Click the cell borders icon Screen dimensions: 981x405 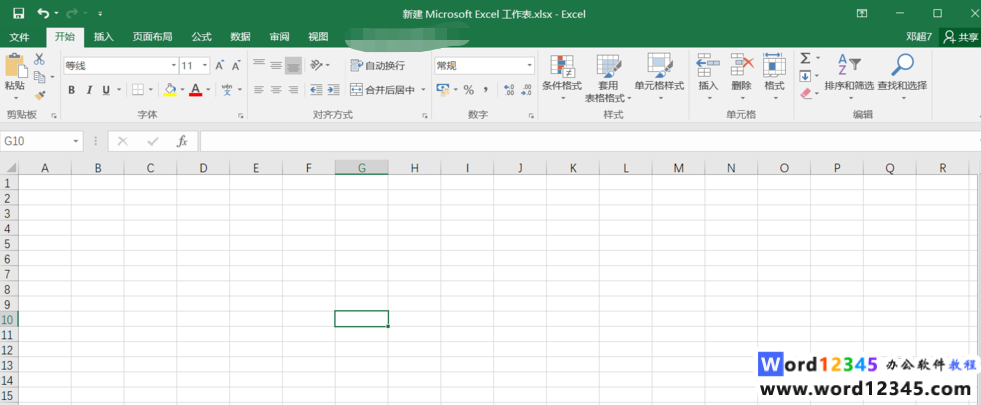click(138, 90)
